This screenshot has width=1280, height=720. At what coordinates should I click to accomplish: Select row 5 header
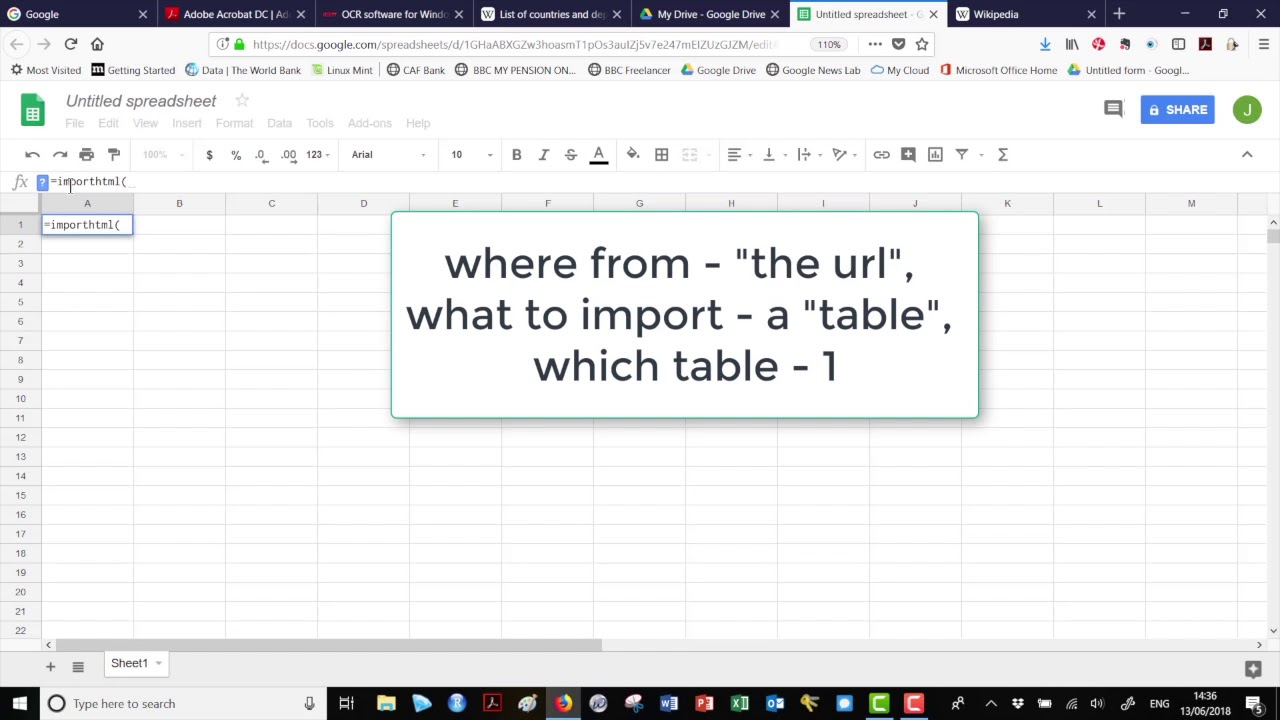20,302
